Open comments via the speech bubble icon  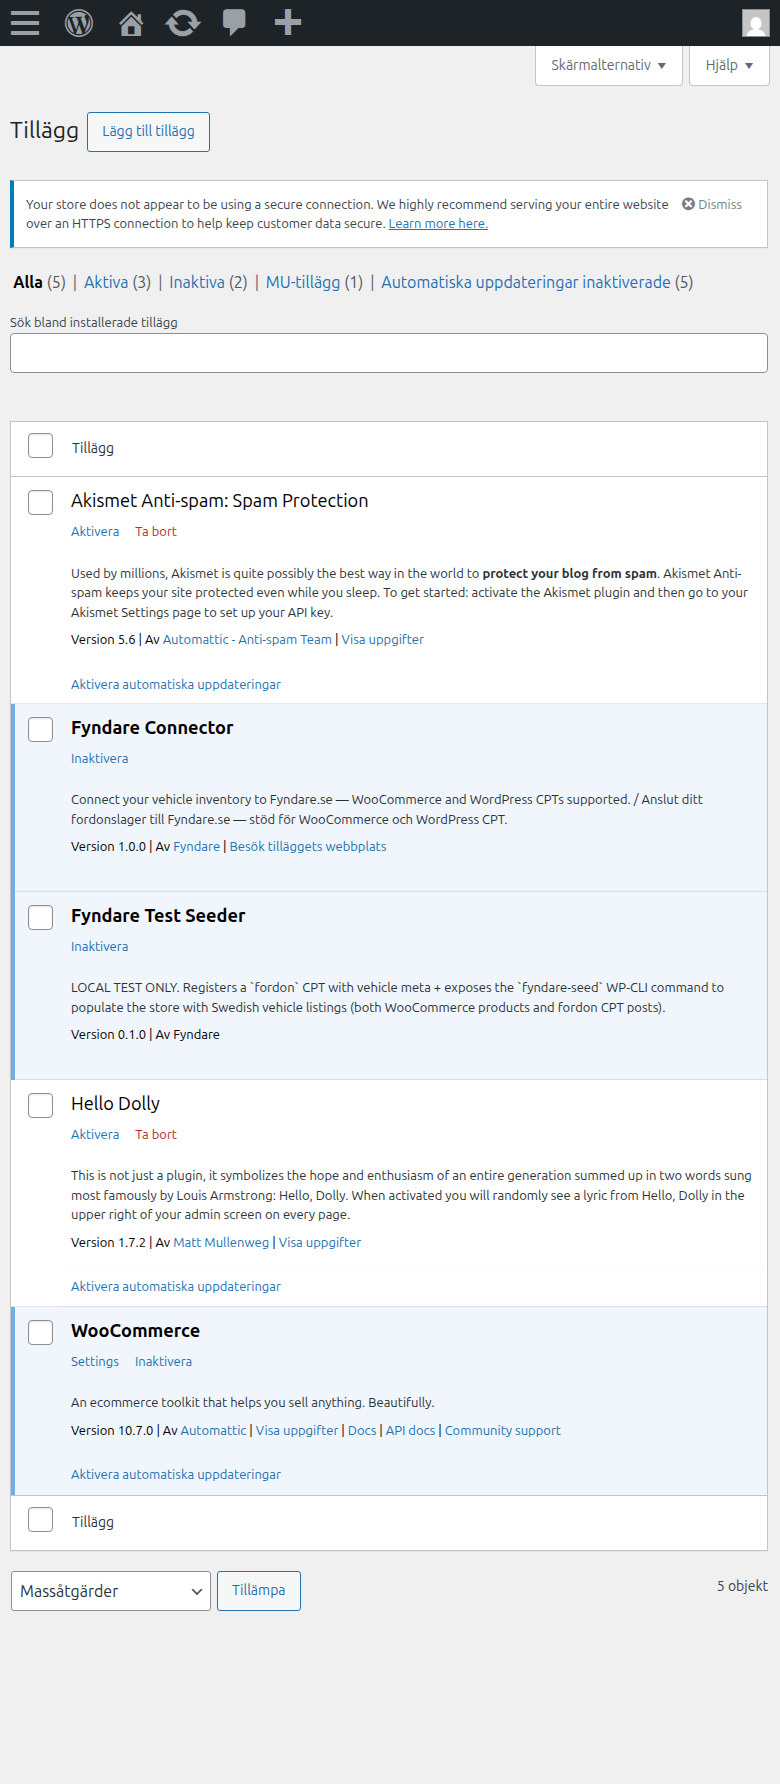click(x=233, y=22)
